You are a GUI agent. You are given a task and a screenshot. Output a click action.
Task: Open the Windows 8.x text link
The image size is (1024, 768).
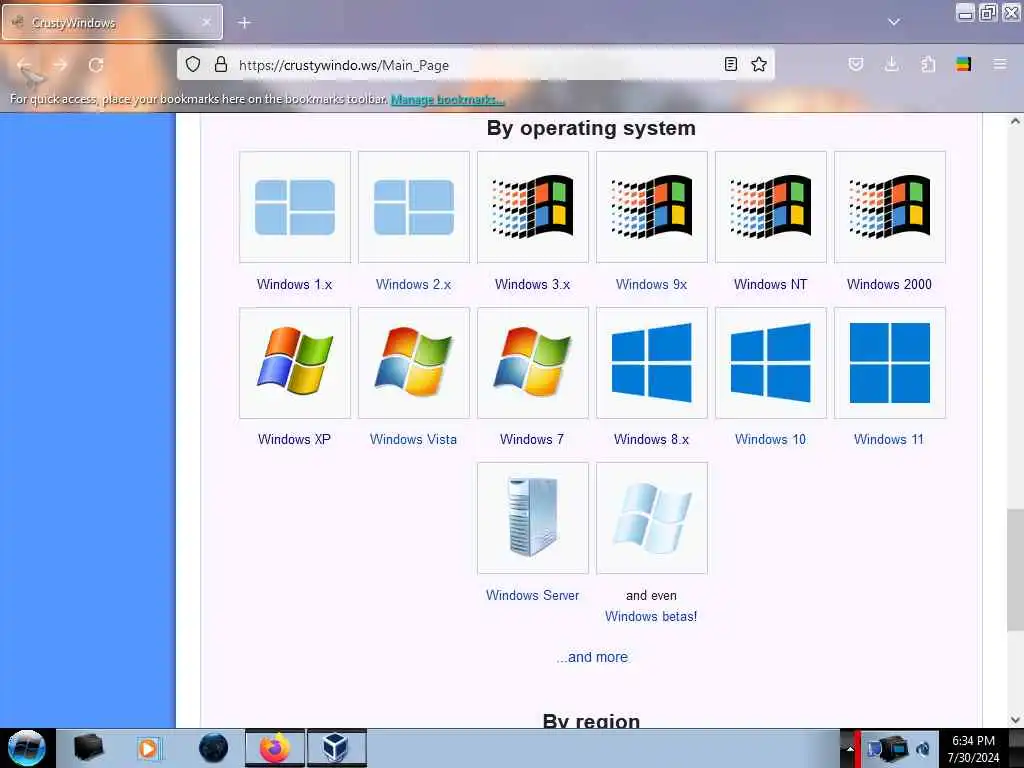pos(651,440)
